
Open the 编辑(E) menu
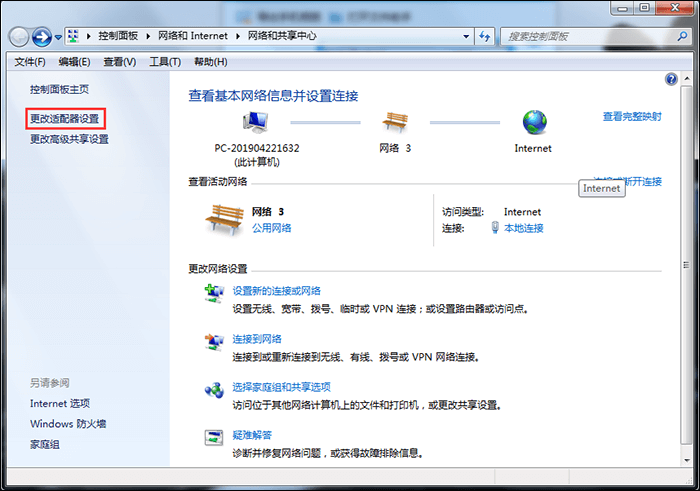tap(74, 62)
